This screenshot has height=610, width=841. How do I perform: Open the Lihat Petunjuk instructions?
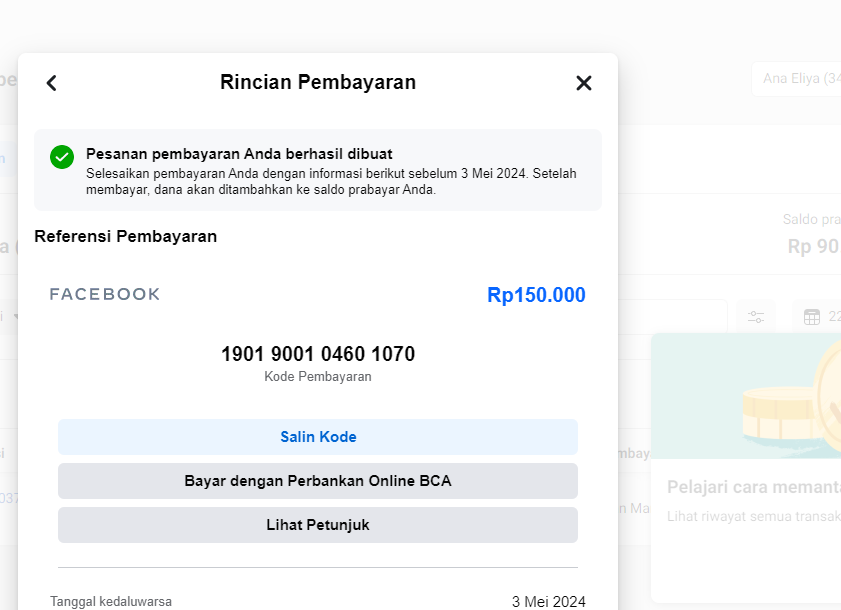[318, 525]
